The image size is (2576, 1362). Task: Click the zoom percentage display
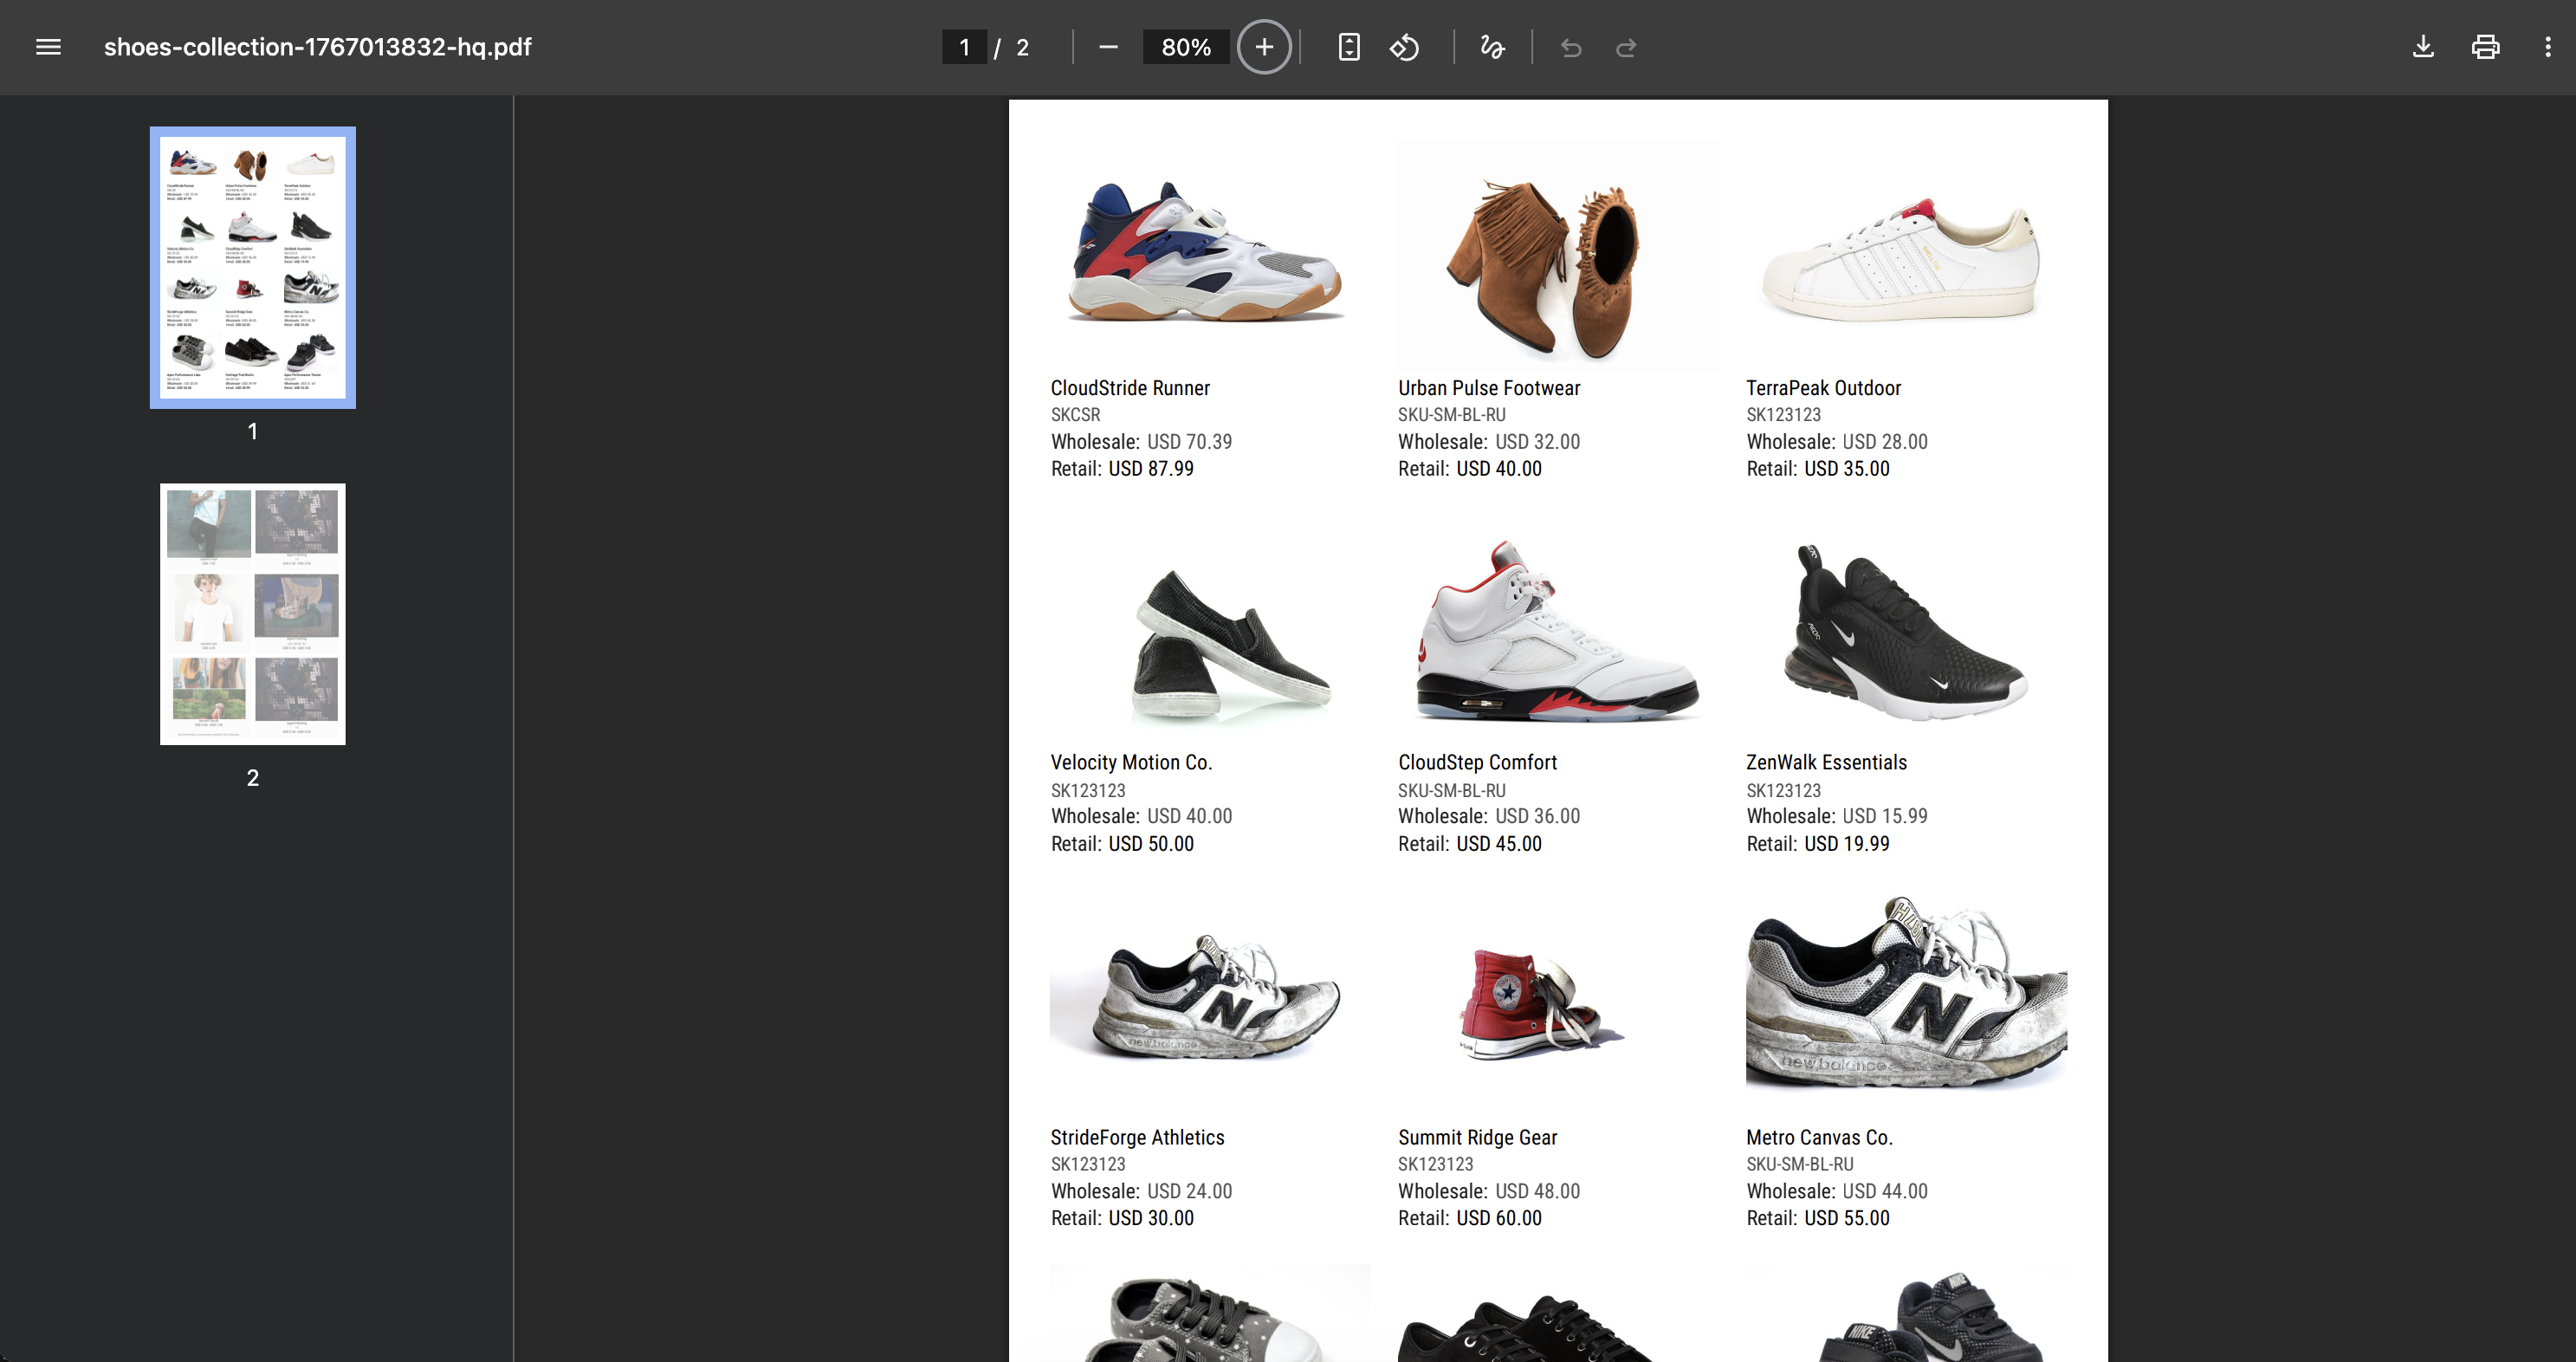[1186, 47]
